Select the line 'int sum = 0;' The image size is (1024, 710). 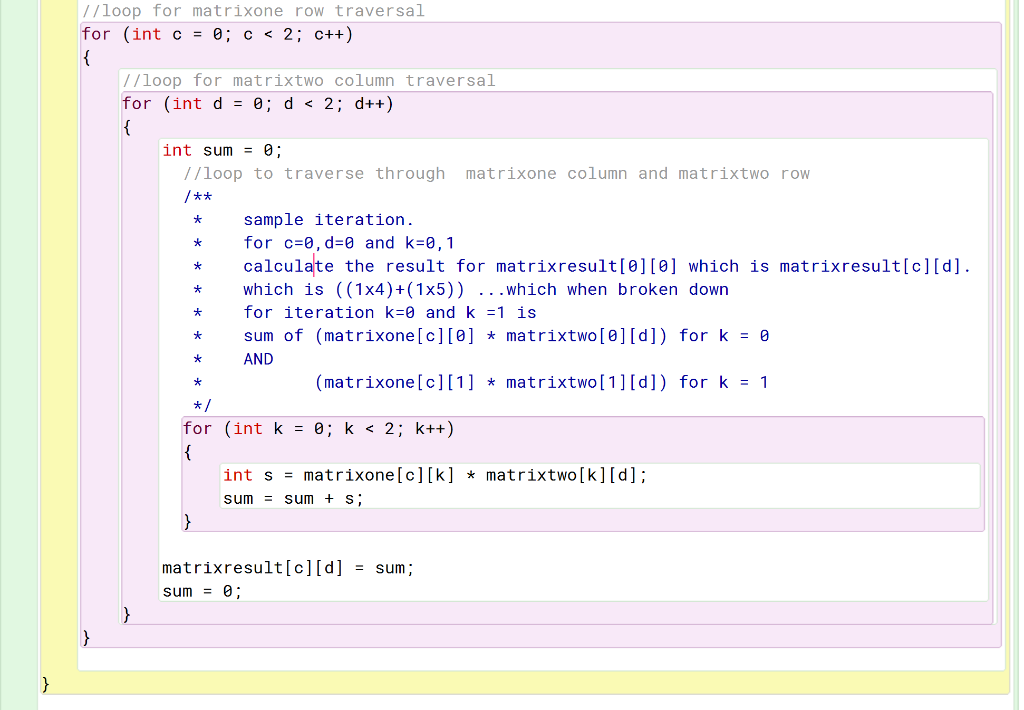[221, 150]
